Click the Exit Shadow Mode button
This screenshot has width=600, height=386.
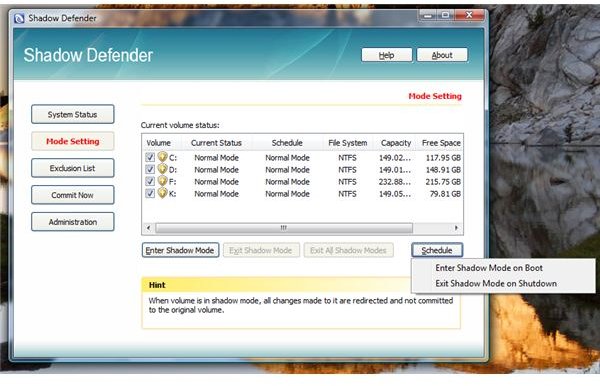click(261, 250)
